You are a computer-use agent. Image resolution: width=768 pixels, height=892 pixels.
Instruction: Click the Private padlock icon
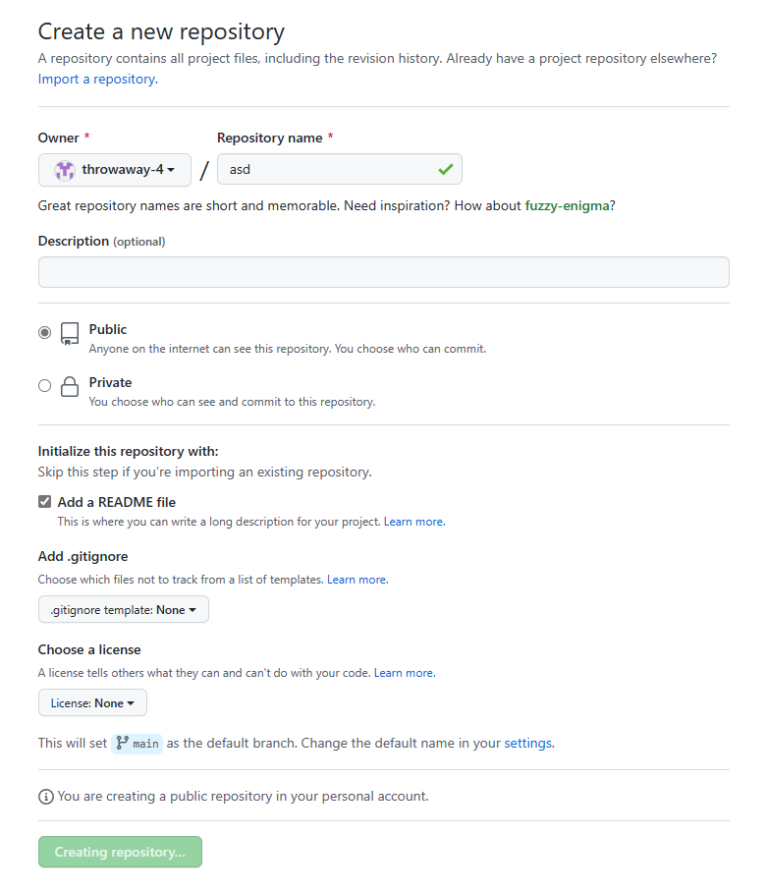[69, 386]
